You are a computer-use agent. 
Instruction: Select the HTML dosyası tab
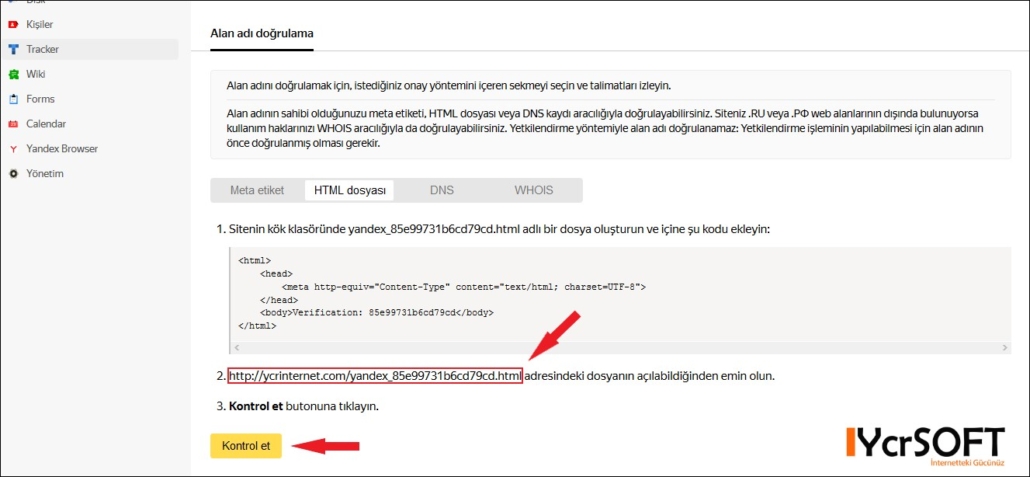point(349,191)
